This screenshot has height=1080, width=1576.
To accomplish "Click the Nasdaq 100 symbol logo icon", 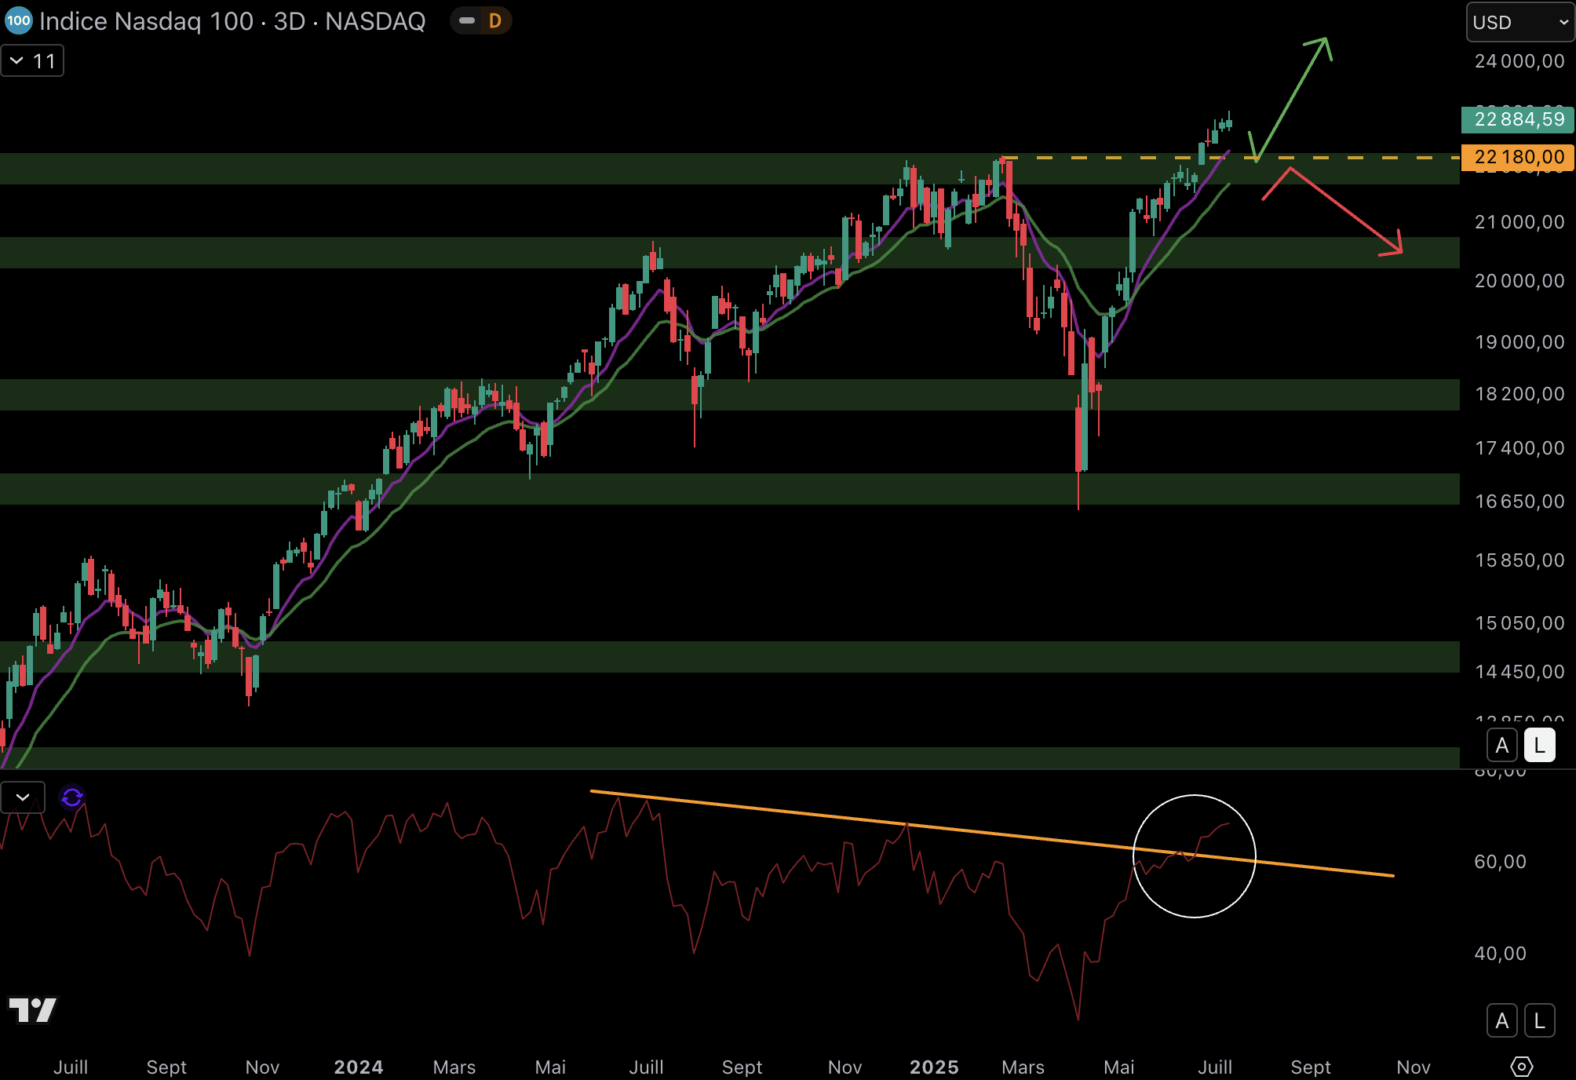I will [18, 20].
